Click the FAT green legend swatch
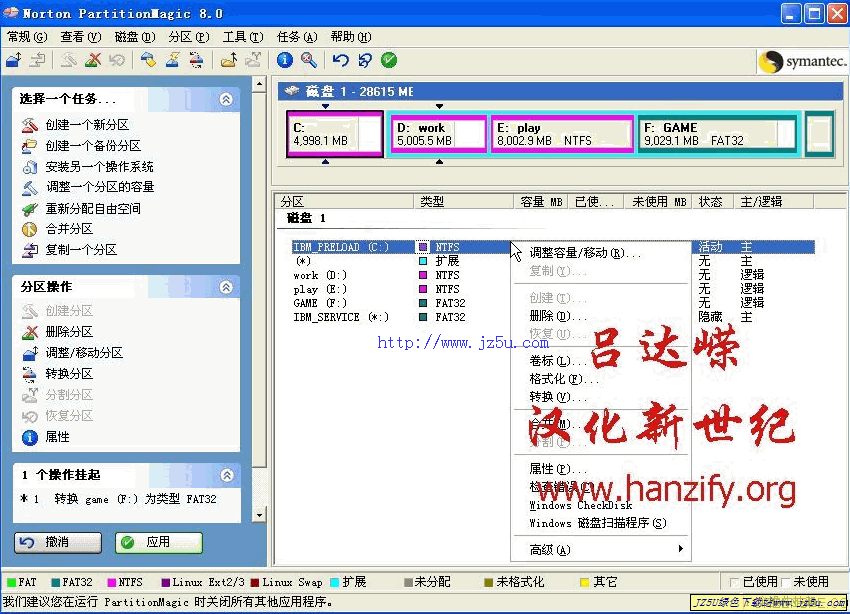Image resolution: width=850 pixels, height=614 pixels. [11, 583]
